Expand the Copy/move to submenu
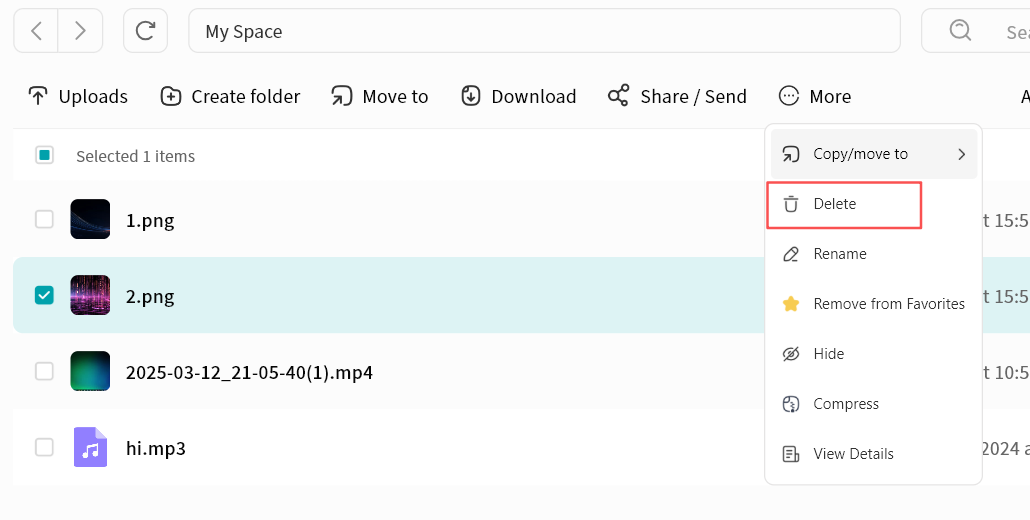 [873, 154]
